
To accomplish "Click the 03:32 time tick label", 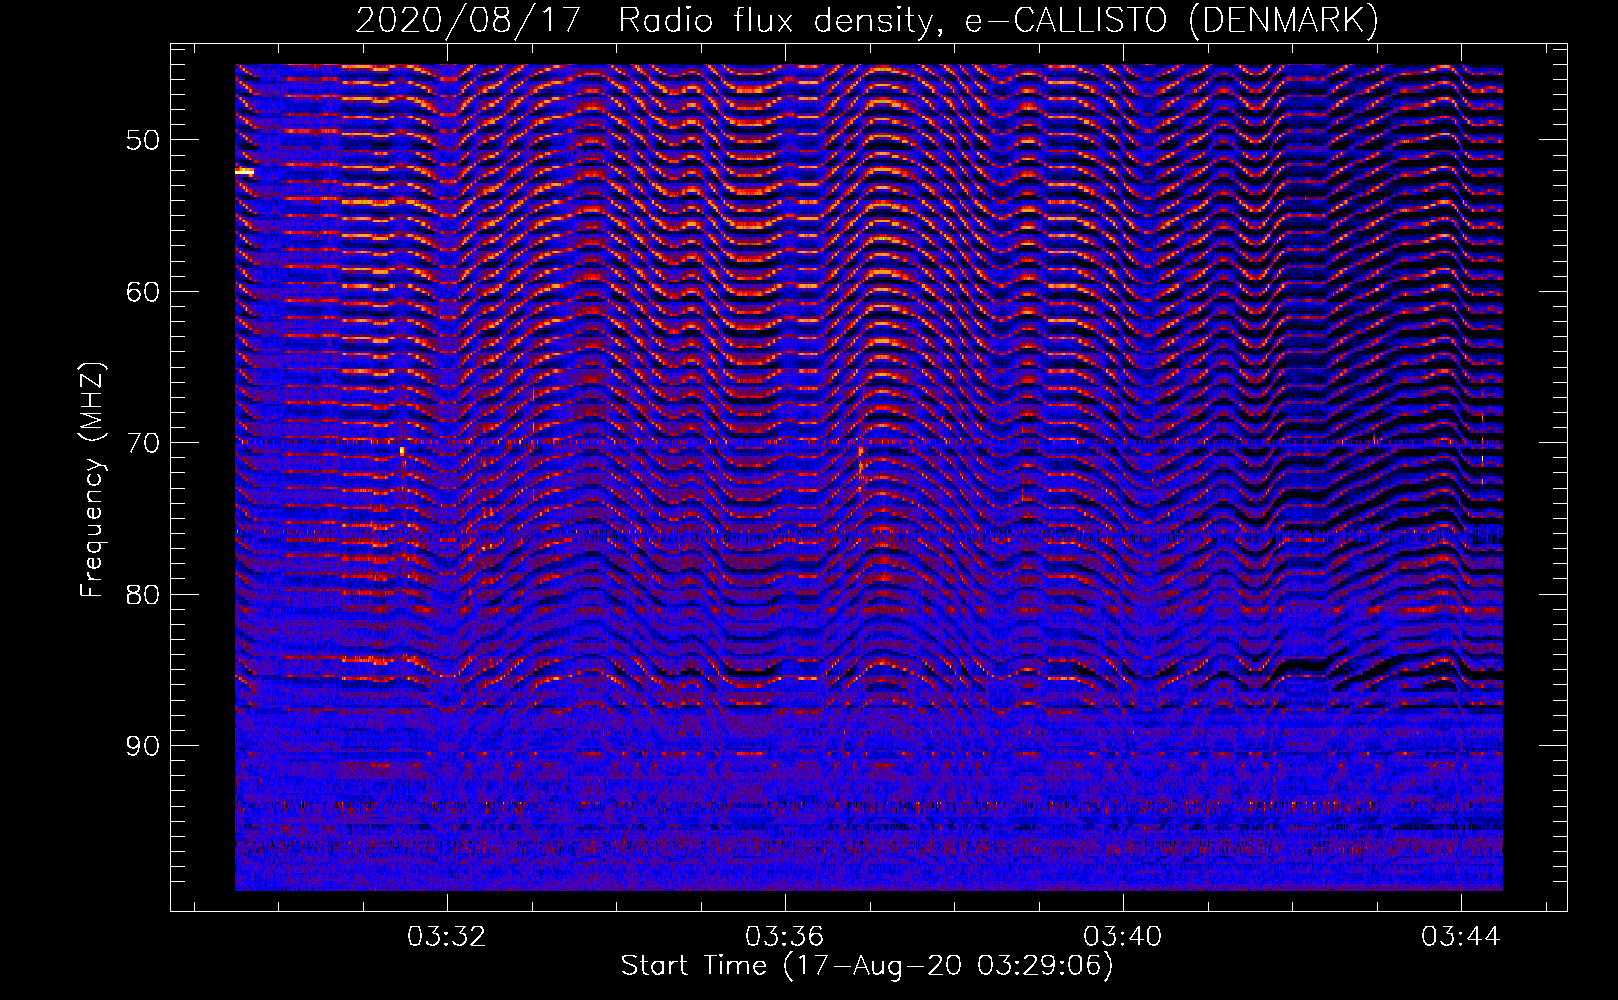I will pyautogui.click(x=447, y=937).
